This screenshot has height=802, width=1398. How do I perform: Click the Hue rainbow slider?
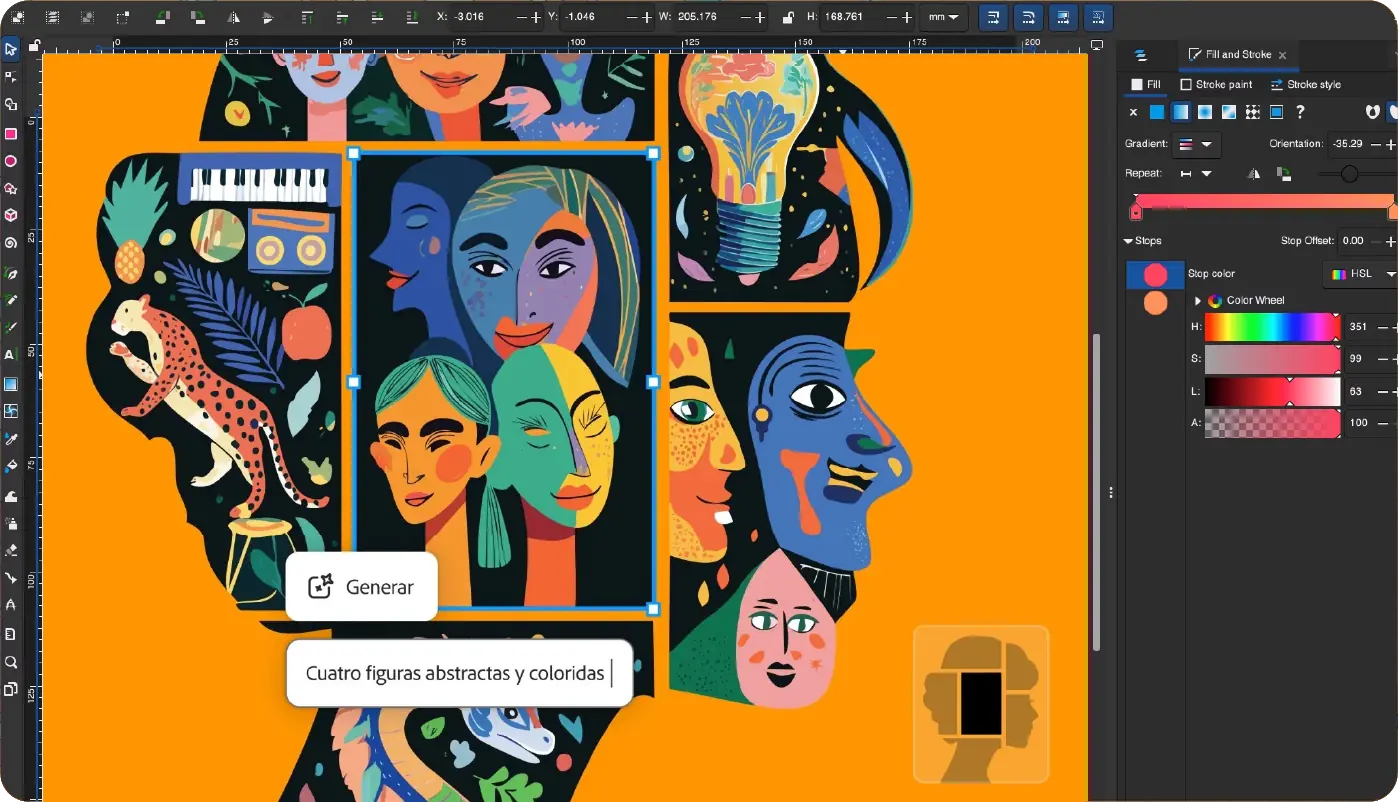pyautogui.click(x=1271, y=327)
